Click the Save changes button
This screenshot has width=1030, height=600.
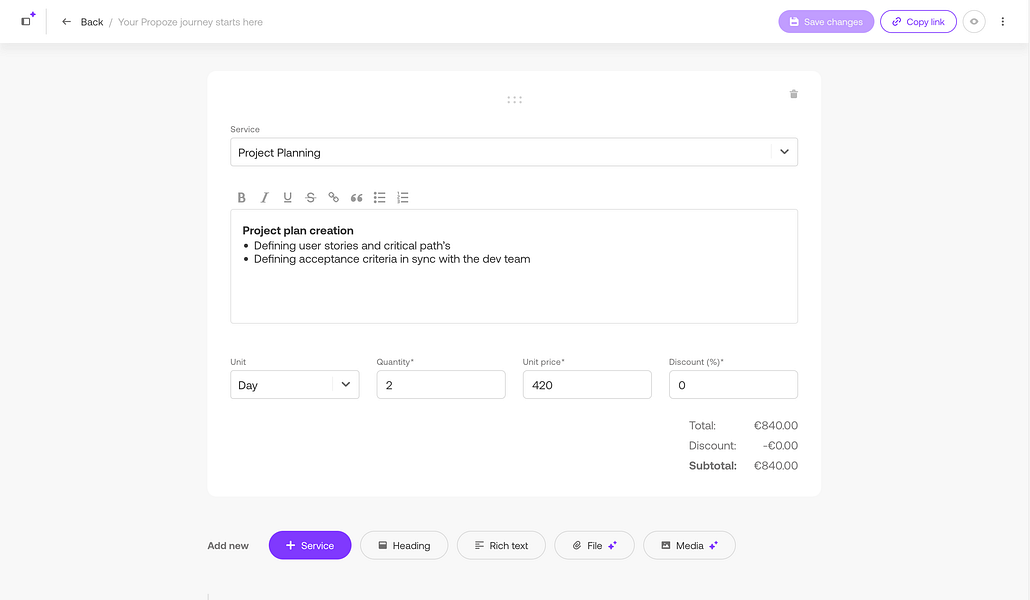tap(826, 22)
